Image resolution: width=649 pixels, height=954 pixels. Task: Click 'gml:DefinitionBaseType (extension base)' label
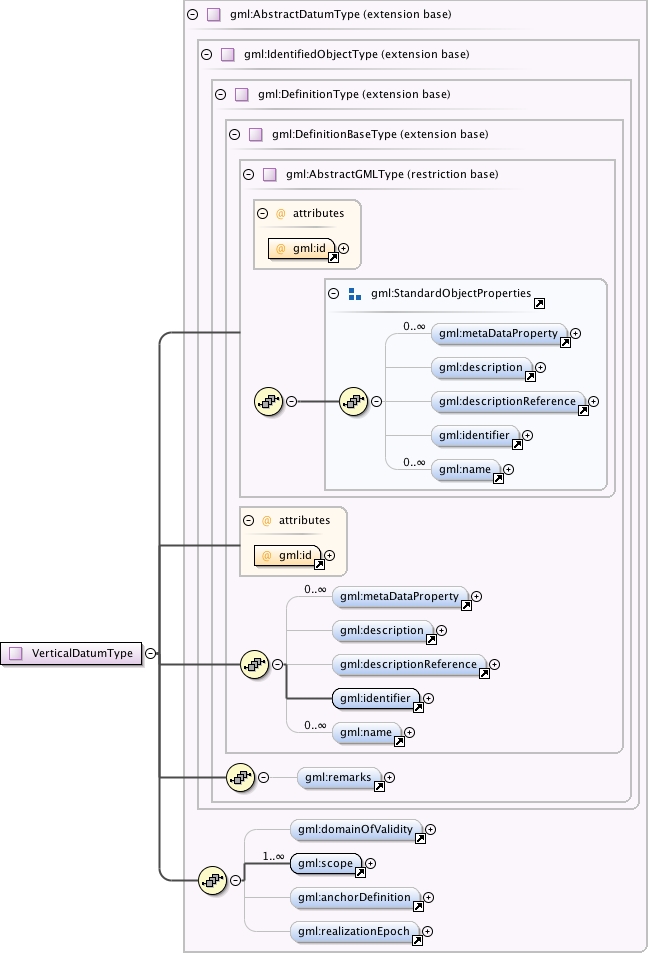[x=380, y=134]
